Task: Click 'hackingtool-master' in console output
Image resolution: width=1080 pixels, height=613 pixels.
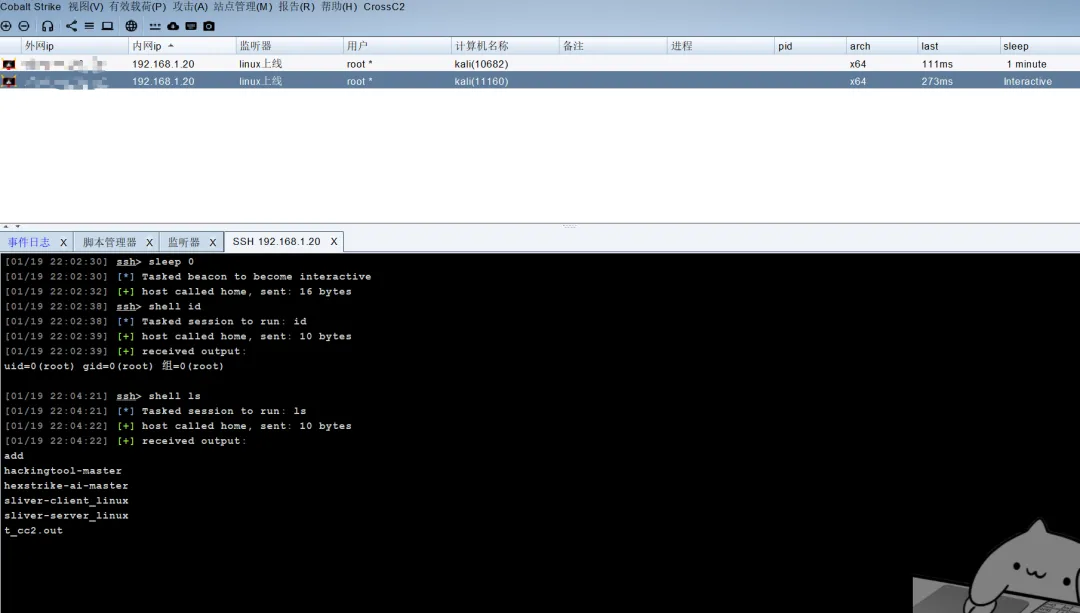Action: tap(63, 471)
